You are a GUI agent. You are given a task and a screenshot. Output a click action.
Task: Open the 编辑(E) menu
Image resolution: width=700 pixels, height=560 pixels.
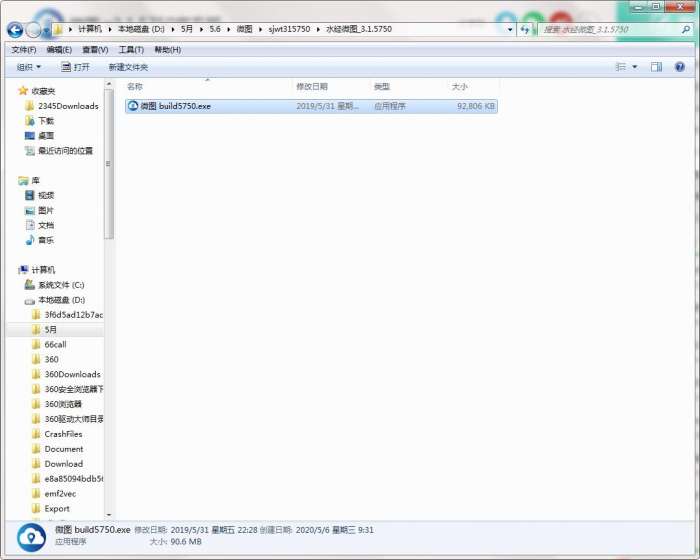59,50
